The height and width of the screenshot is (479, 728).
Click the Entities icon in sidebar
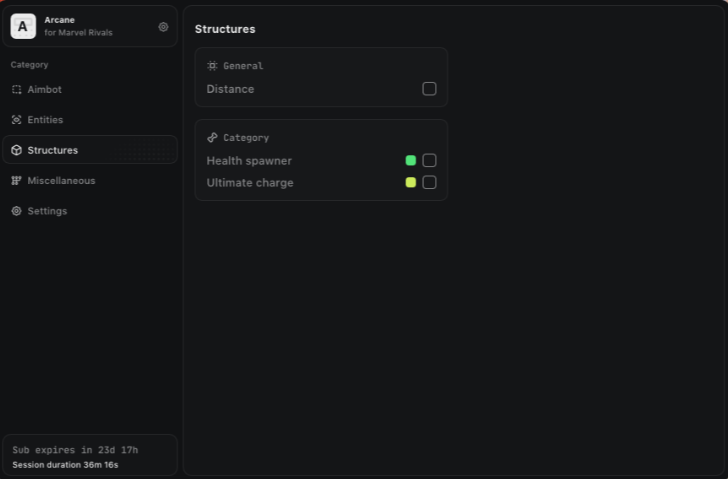(17, 120)
